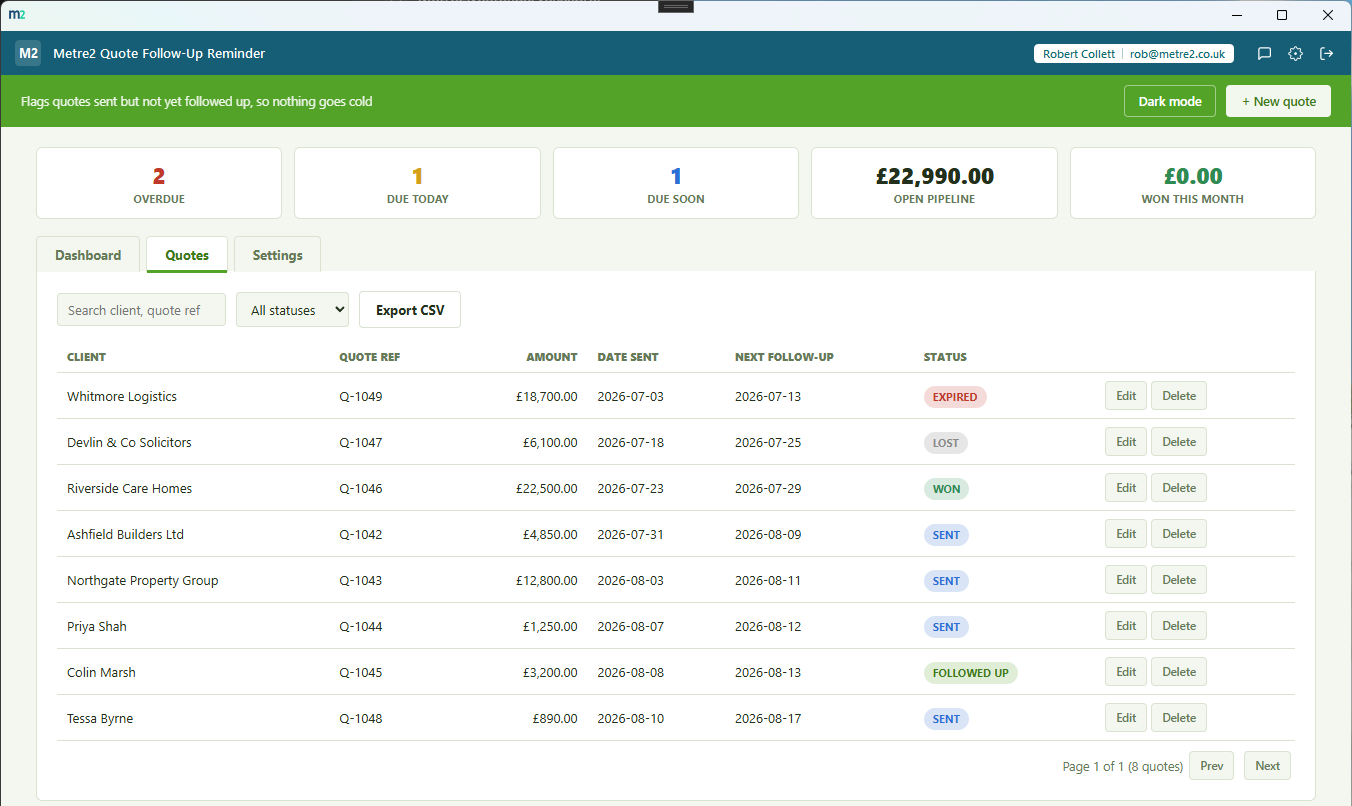The image size is (1352, 806).
Task: Click the SENT badge for Tessa Byrne
Action: (x=946, y=719)
